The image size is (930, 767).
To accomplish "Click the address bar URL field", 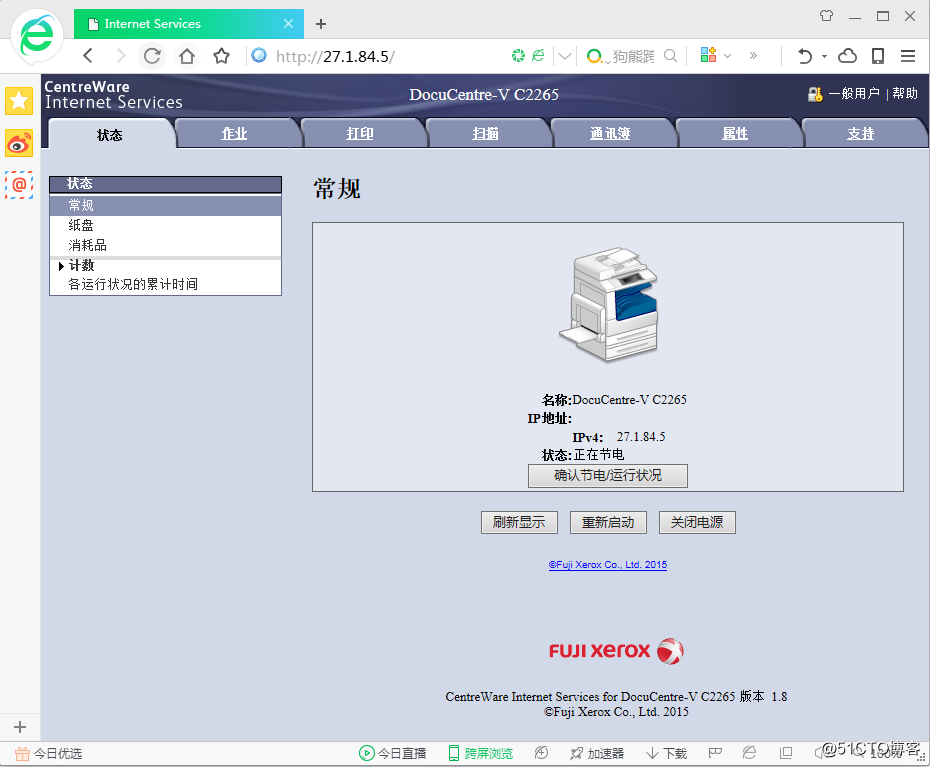I will tap(380, 56).
